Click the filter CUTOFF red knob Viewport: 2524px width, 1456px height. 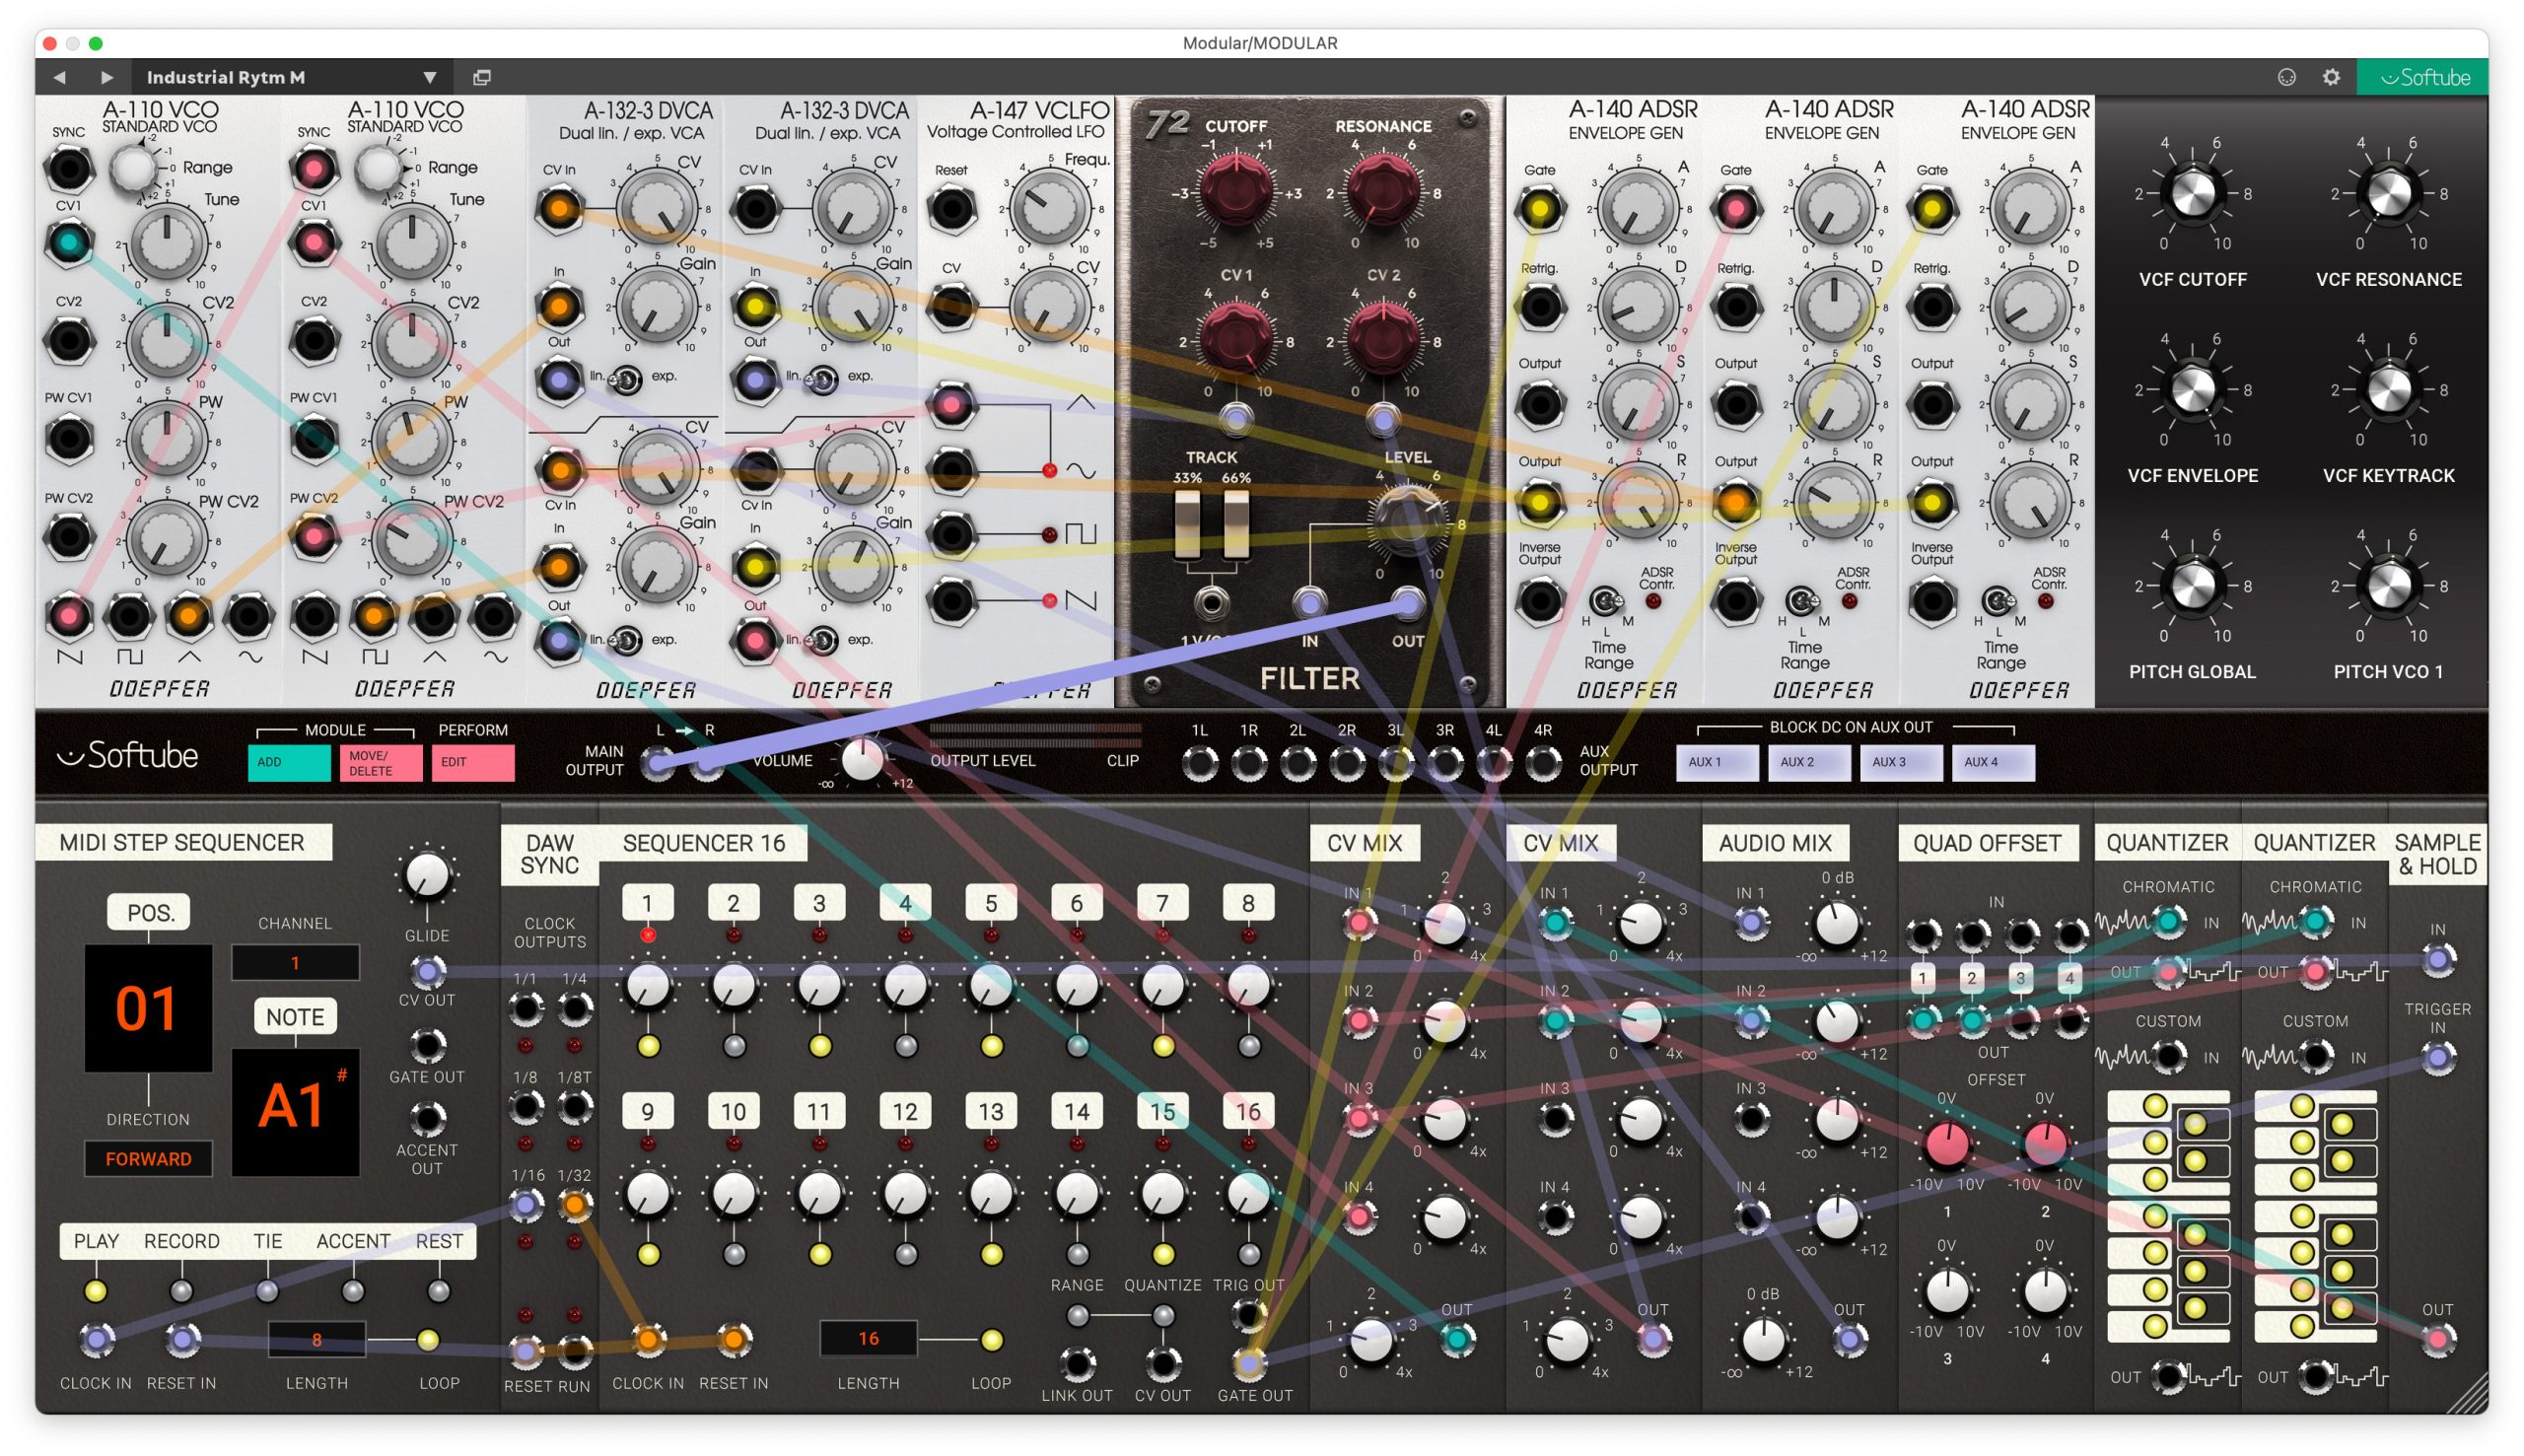click(1237, 189)
